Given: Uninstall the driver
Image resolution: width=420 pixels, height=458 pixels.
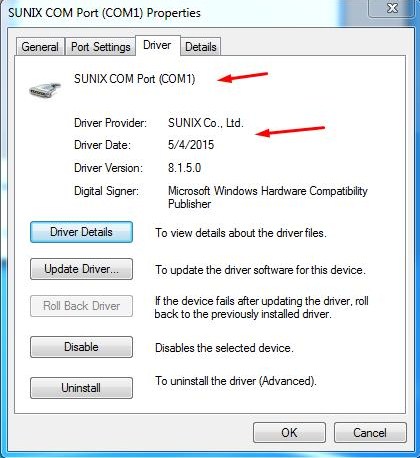Looking at the screenshot, I should (81, 388).
